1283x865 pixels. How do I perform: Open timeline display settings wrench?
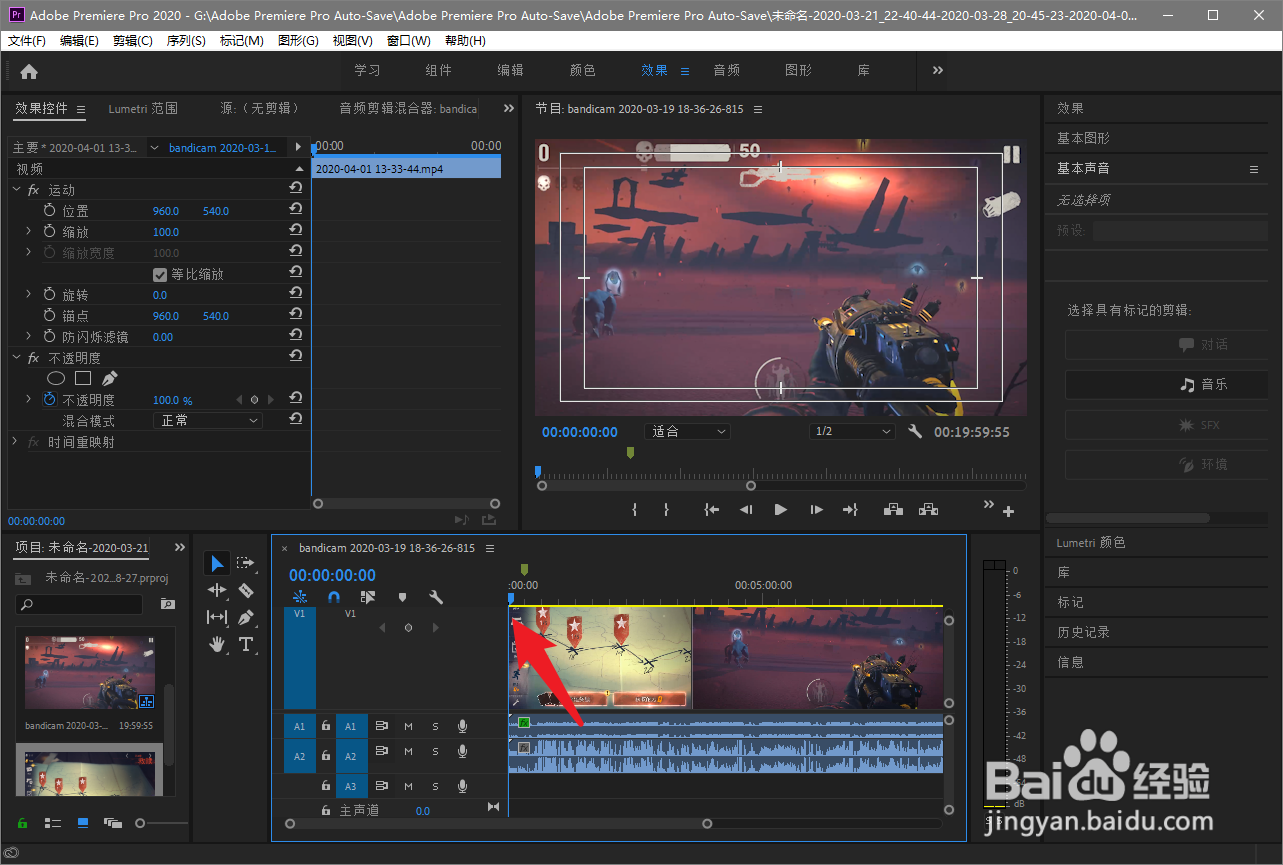(436, 597)
